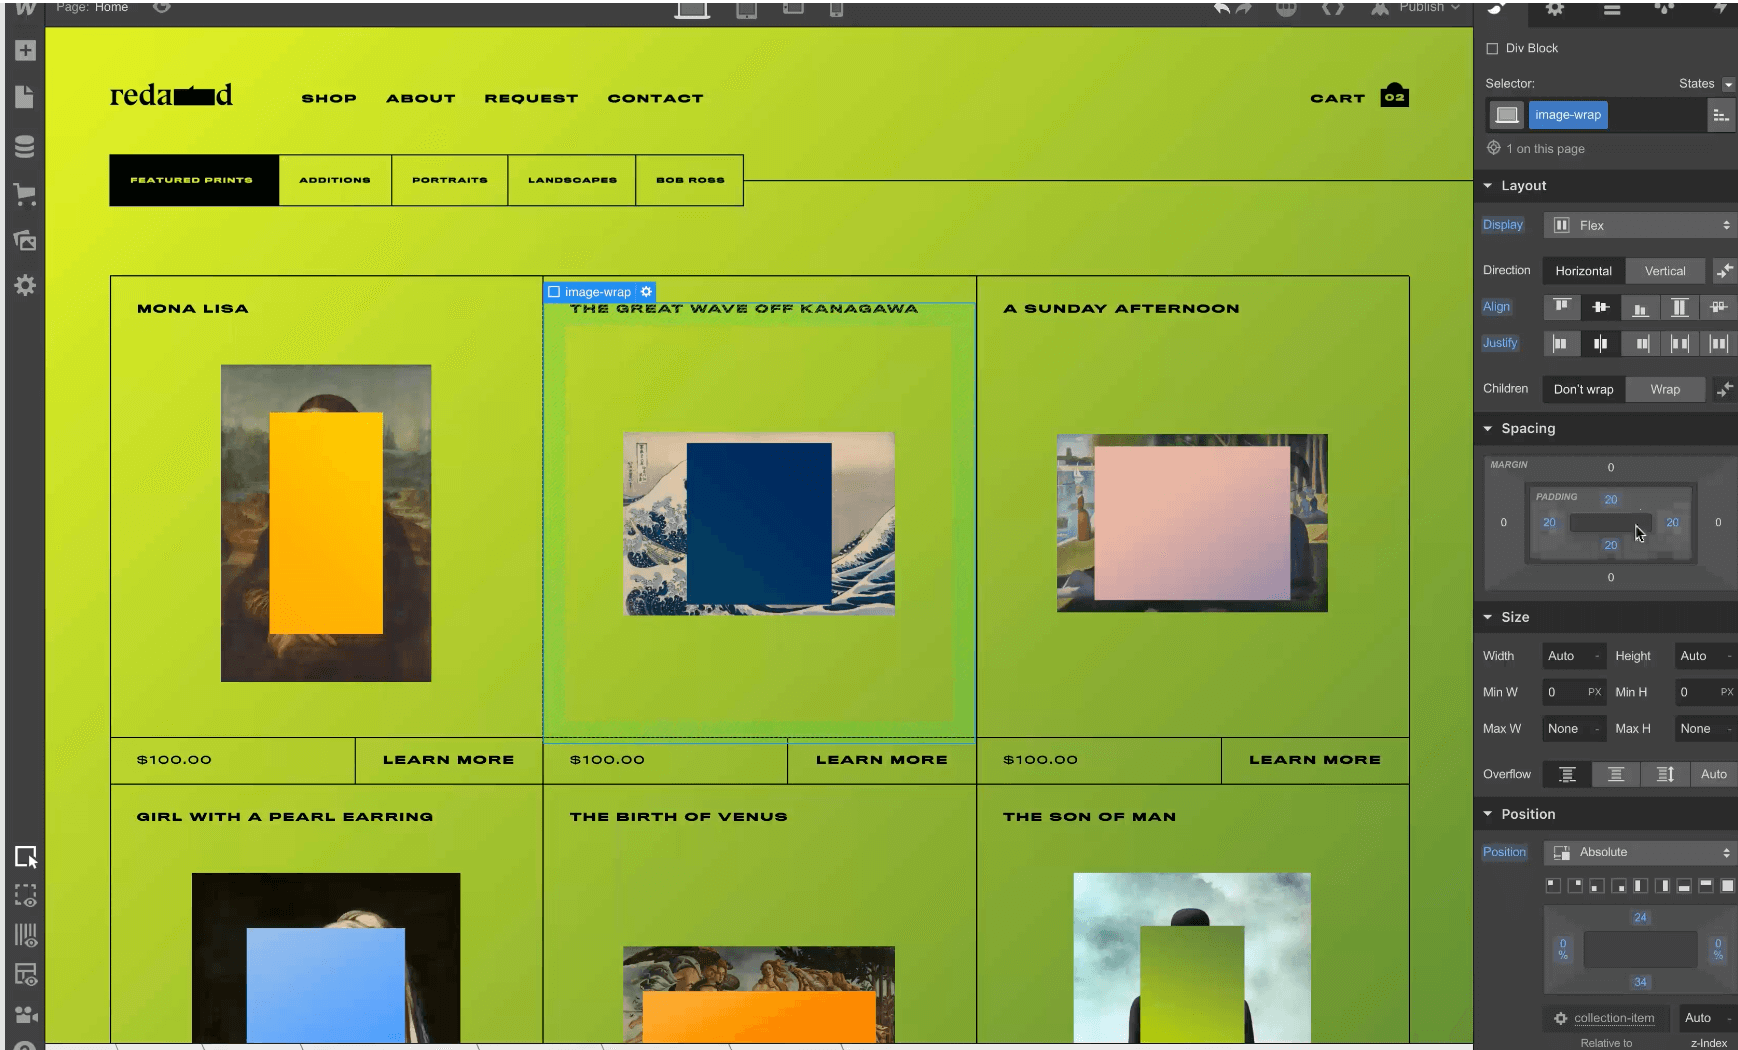
Task: Toggle the grid overlay icon
Action: click(26, 935)
